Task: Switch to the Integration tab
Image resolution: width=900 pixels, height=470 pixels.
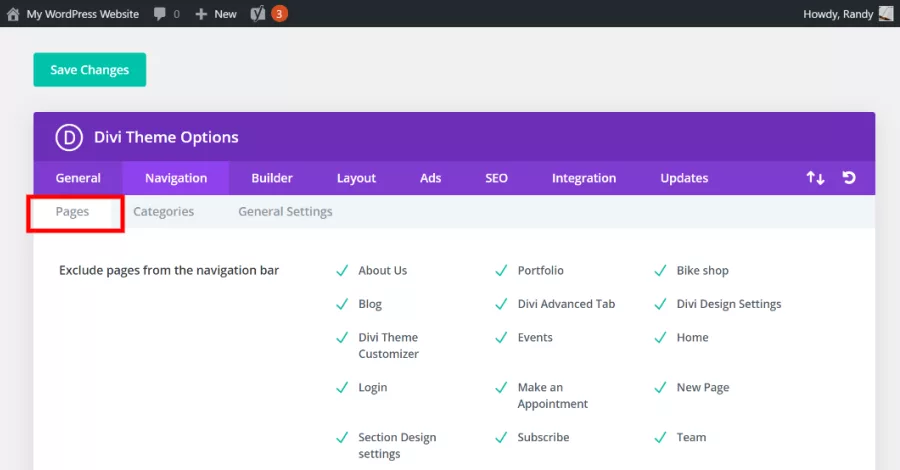Action: [x=584, y=178]
